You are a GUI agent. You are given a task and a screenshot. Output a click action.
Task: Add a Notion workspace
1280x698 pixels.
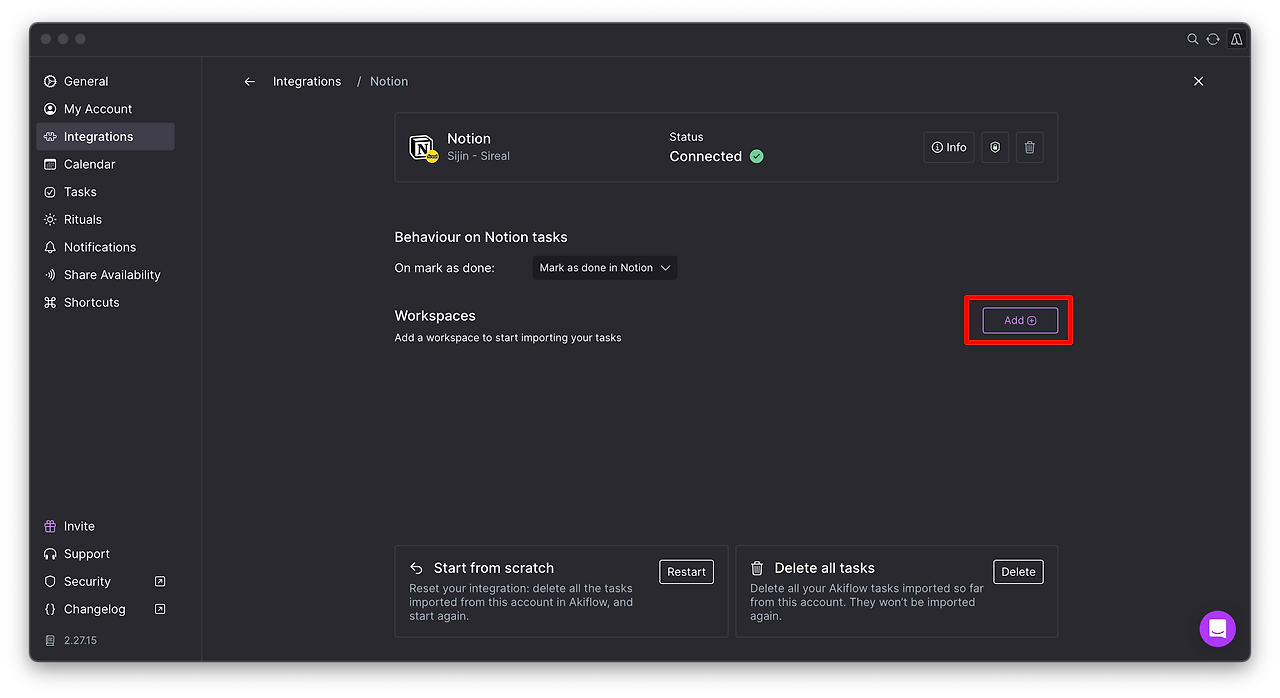pyautogui.click(x=1020, y=320)
